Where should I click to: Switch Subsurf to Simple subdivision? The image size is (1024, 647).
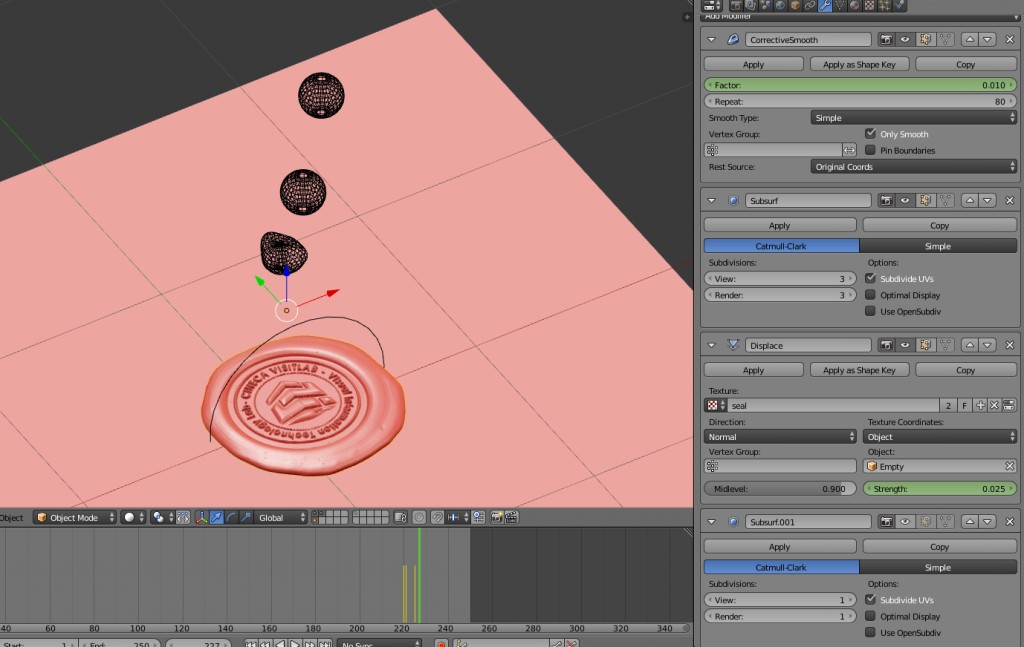point(937,246)
